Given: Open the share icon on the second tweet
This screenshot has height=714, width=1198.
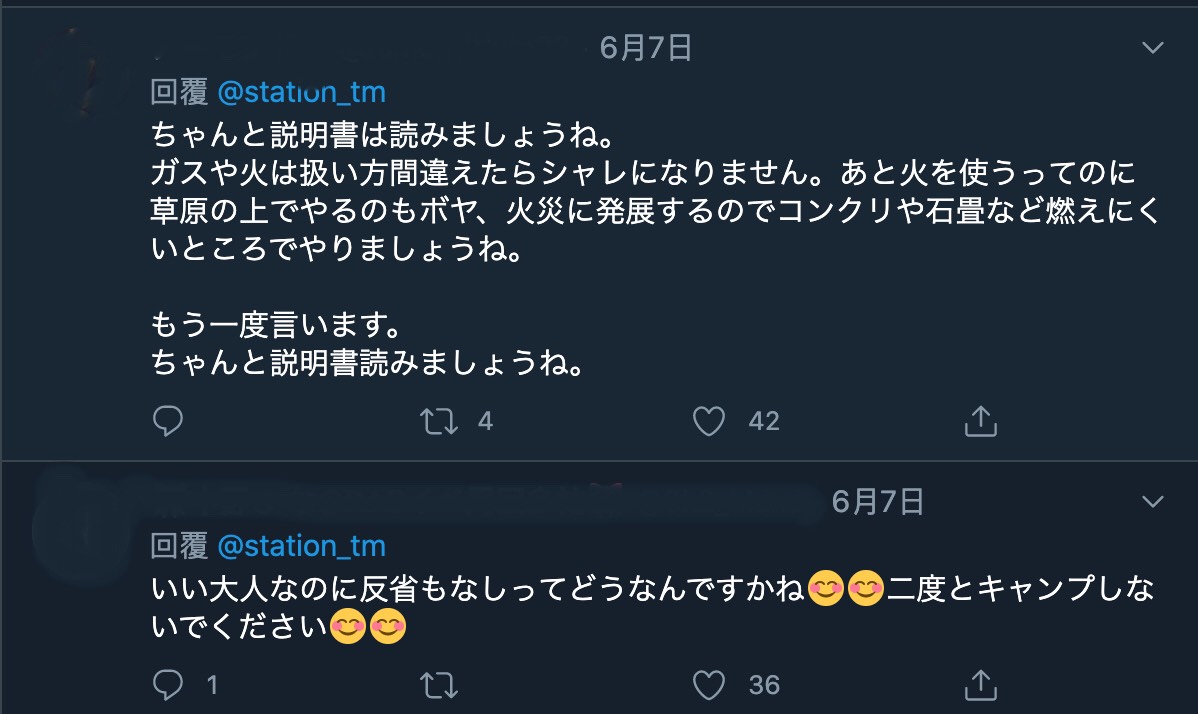Looking at the screenshot, I should (981, 686).
